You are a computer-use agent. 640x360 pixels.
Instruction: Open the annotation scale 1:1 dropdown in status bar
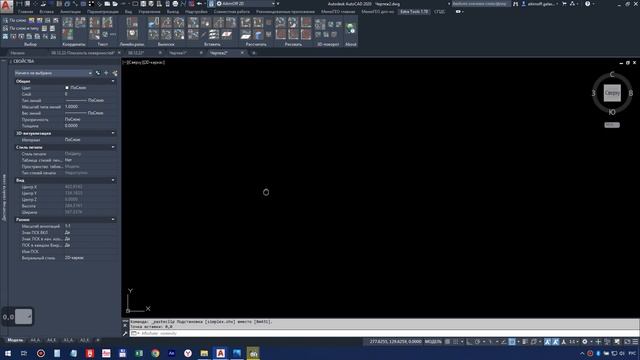point(573,342)
